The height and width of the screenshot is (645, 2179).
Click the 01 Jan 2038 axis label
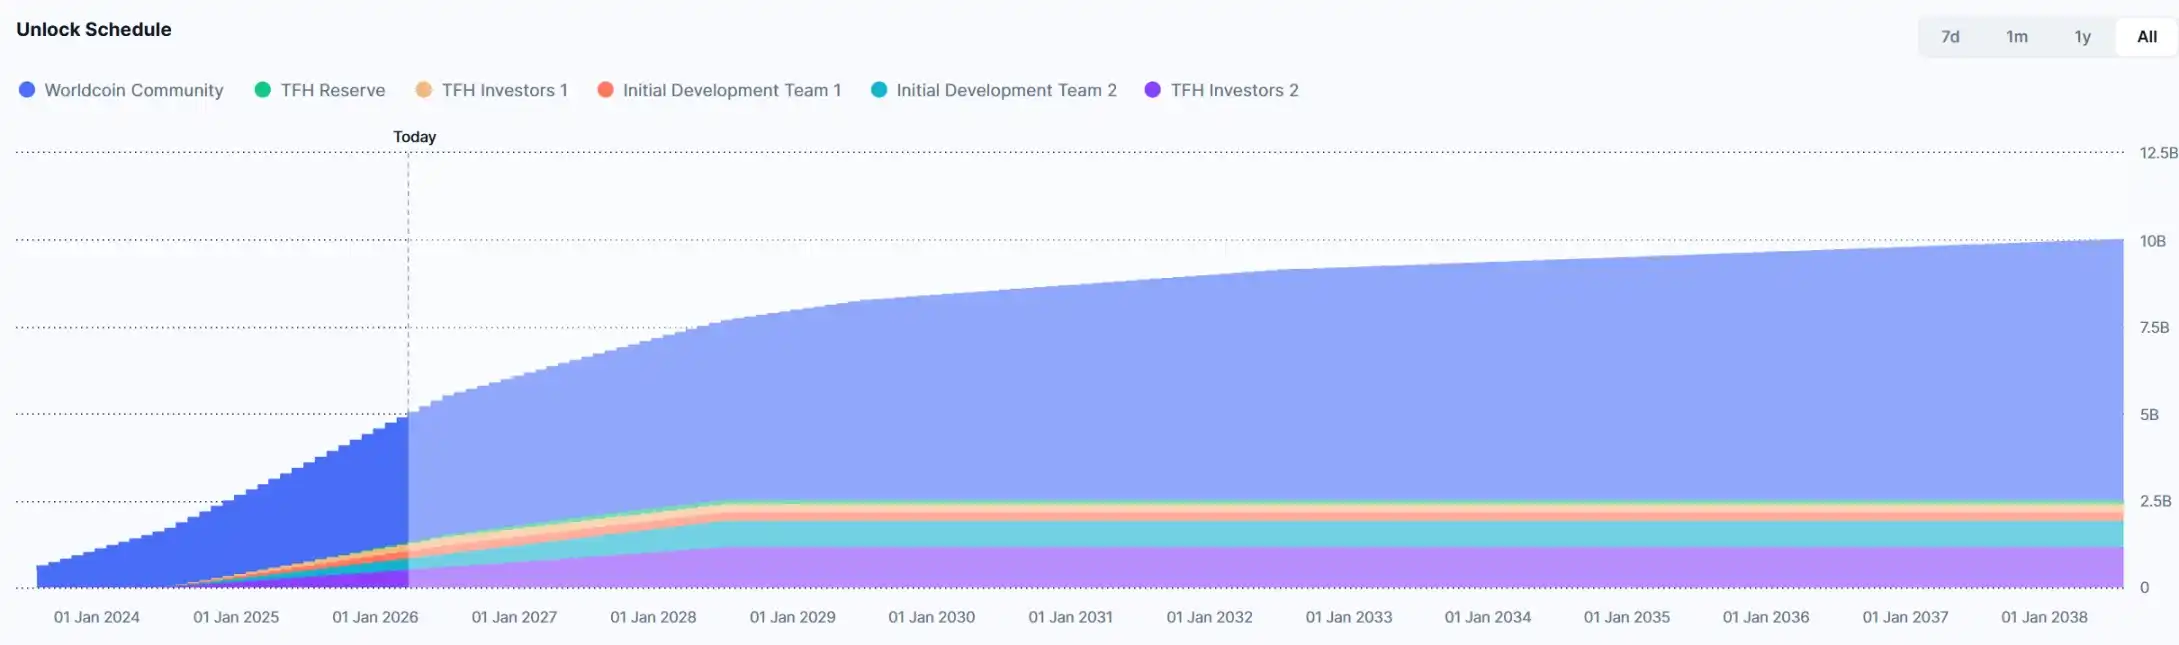[x=2044, y=617]
